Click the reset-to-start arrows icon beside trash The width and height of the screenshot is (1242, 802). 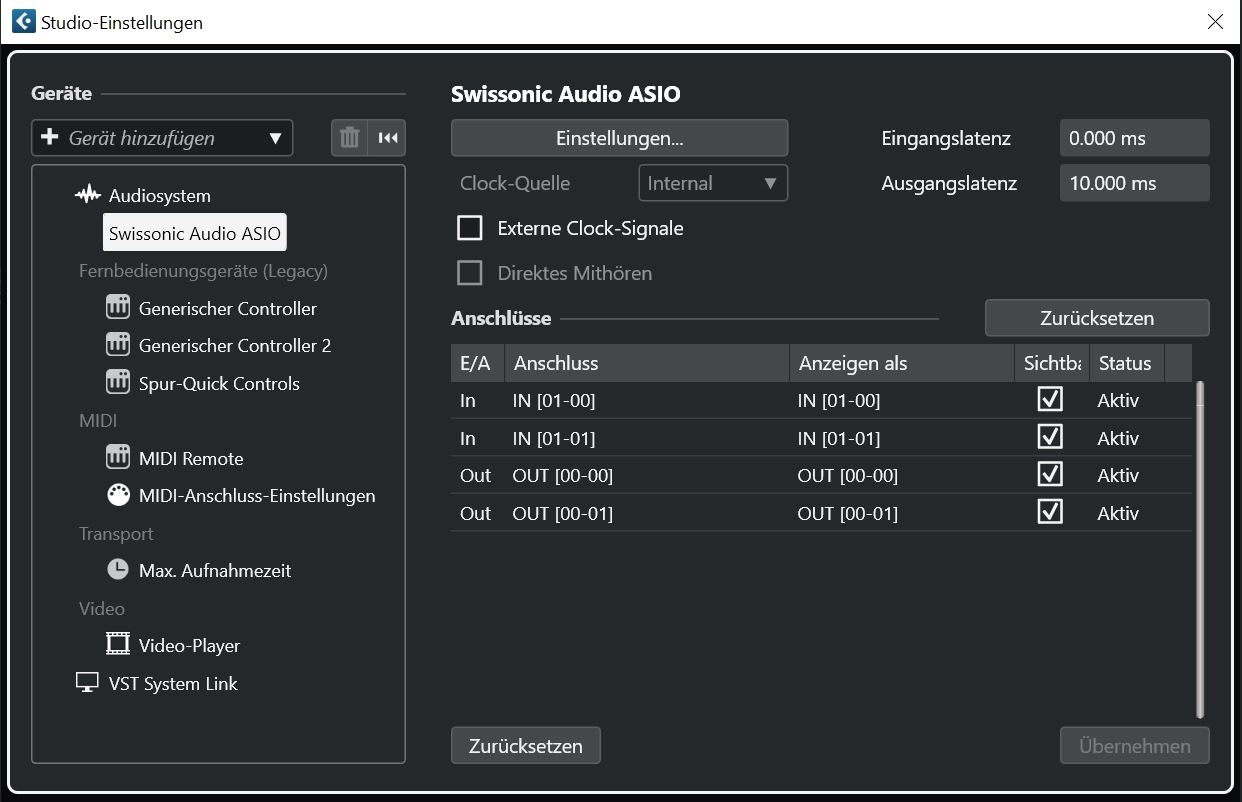click(387, 138)
